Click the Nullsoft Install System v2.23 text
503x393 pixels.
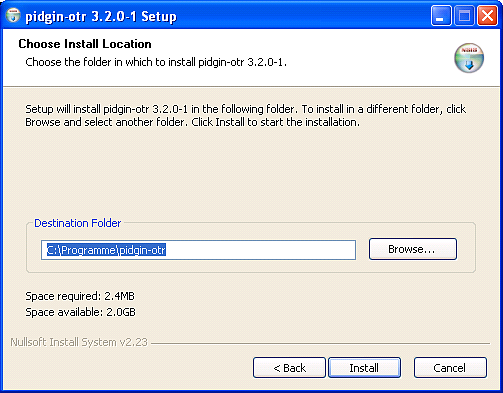79,342
